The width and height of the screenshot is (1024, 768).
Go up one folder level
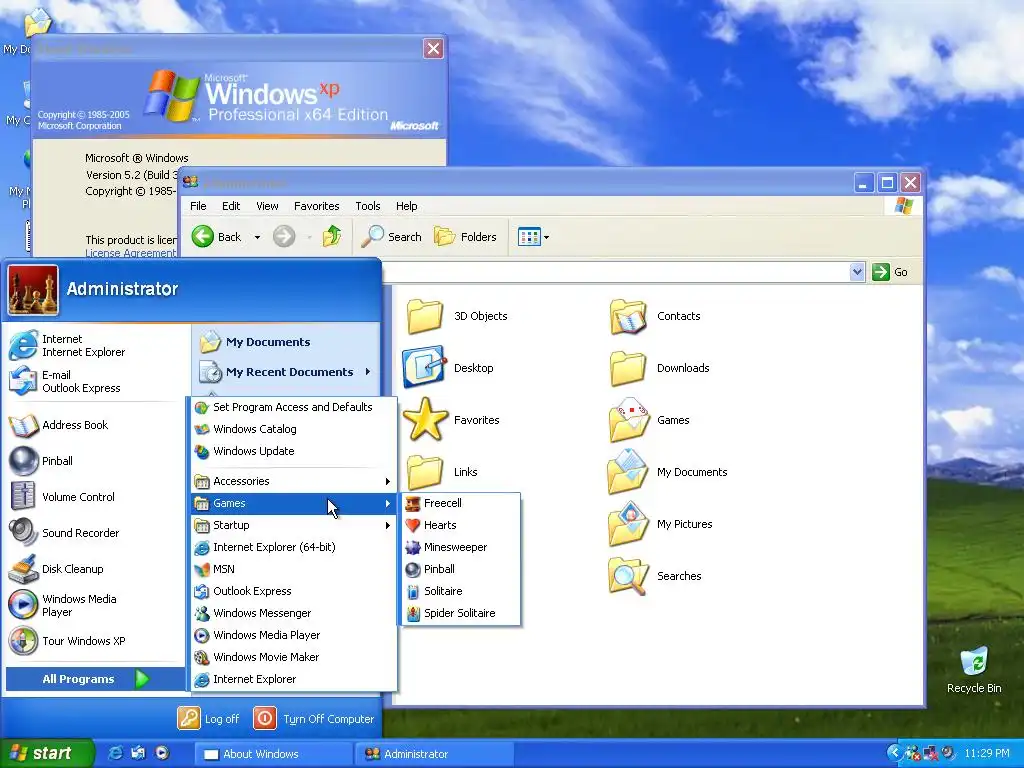coord(332,236)
